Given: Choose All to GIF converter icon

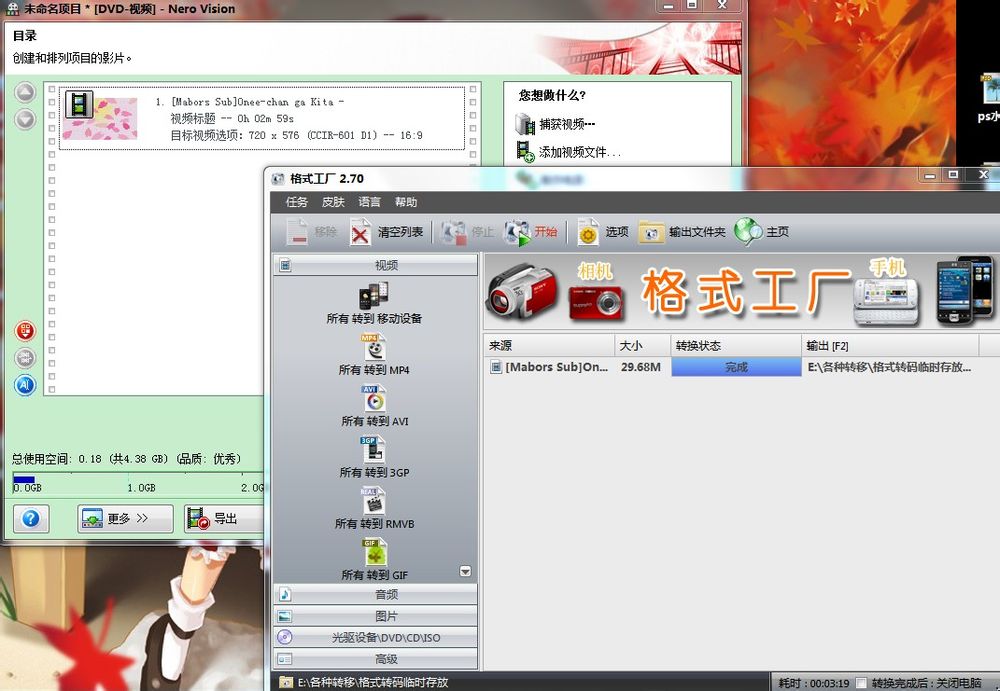Looking at the screenshot, I should (x=374, y=553).
